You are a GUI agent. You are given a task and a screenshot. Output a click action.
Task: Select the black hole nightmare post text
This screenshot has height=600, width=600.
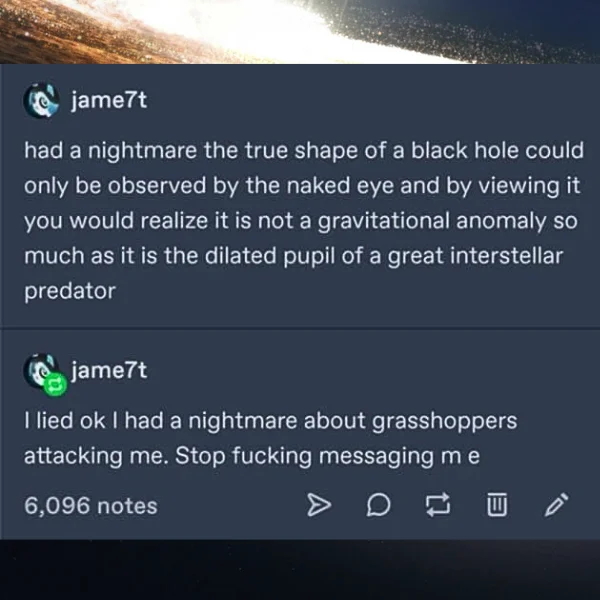pos(304,220)
